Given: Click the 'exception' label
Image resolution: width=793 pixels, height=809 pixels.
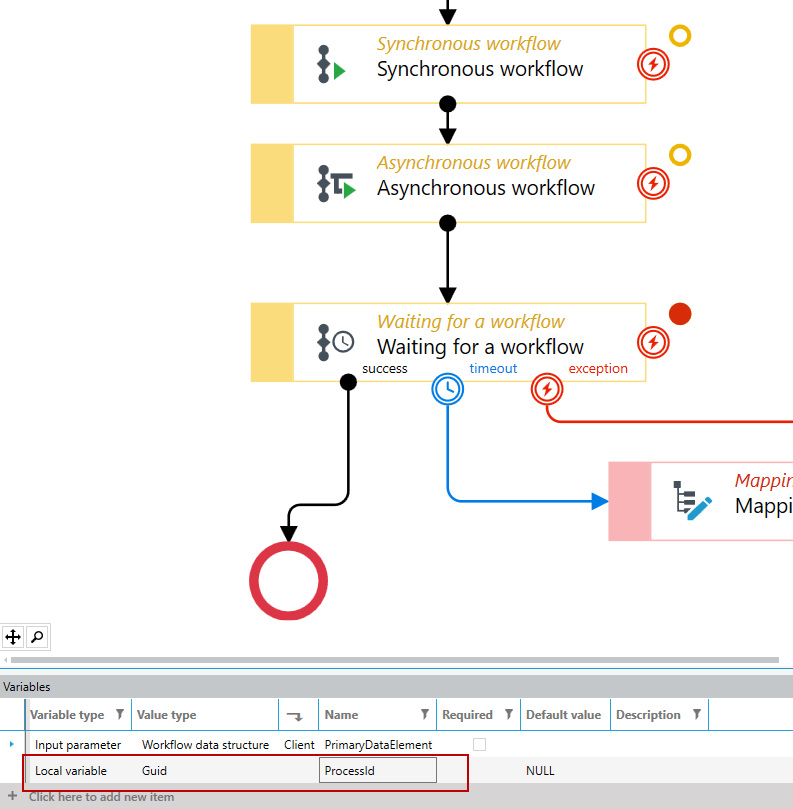Looking at the screenshot, I should pos(598,368).
